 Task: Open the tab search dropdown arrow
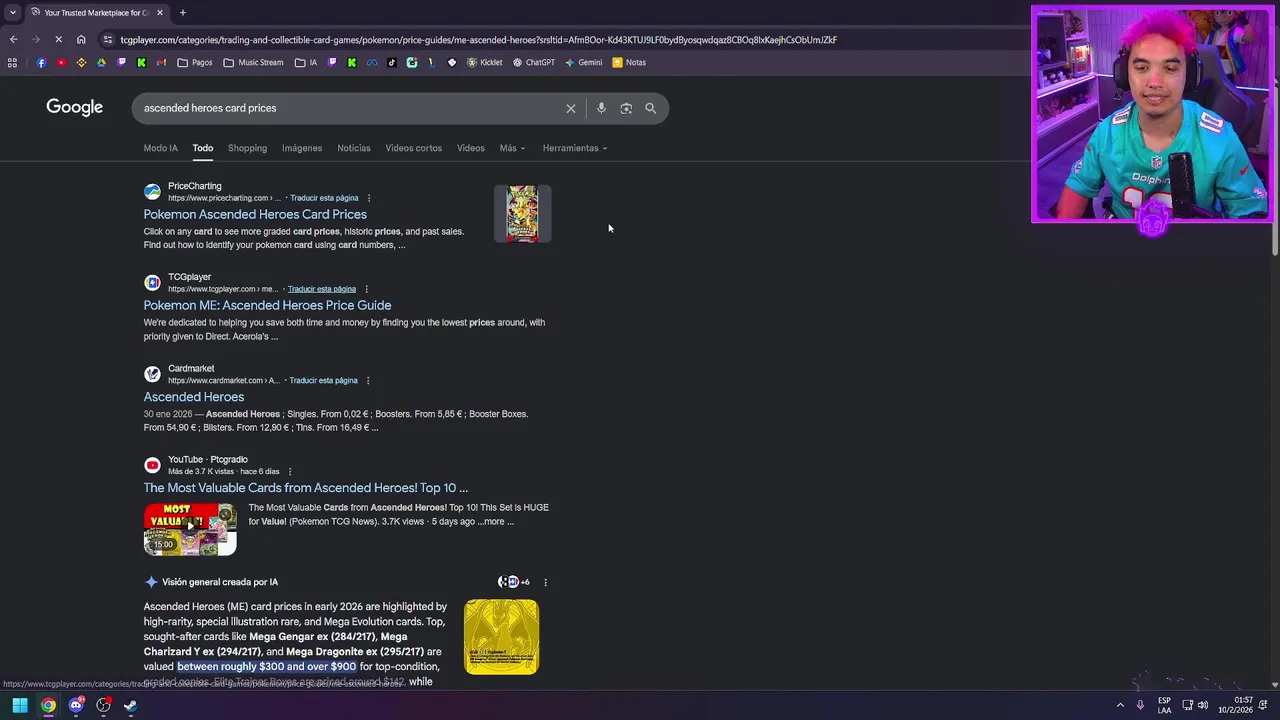(x=12, y=13)
